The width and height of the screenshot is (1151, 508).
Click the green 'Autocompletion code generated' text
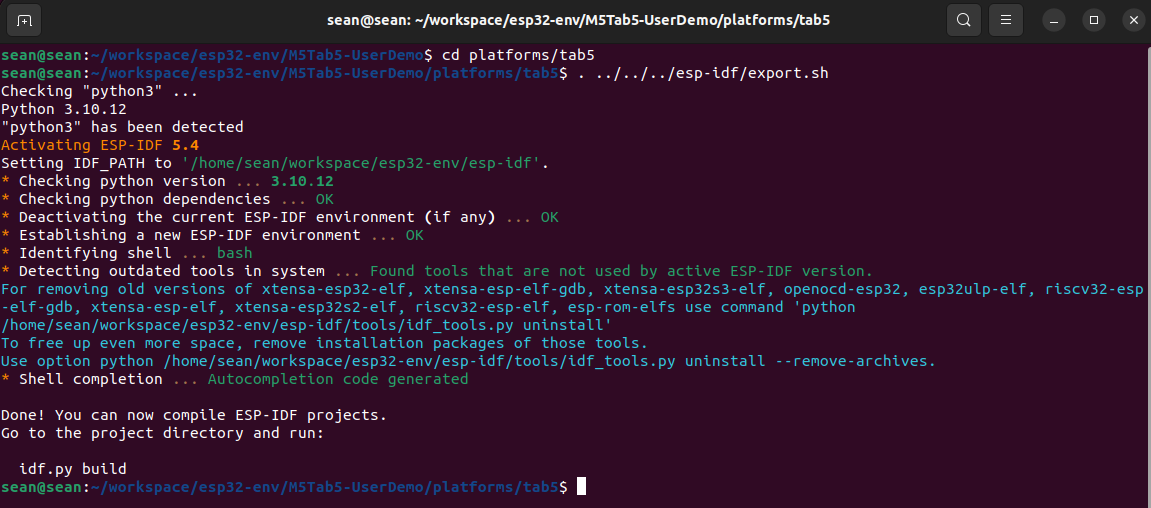point(338,380)
